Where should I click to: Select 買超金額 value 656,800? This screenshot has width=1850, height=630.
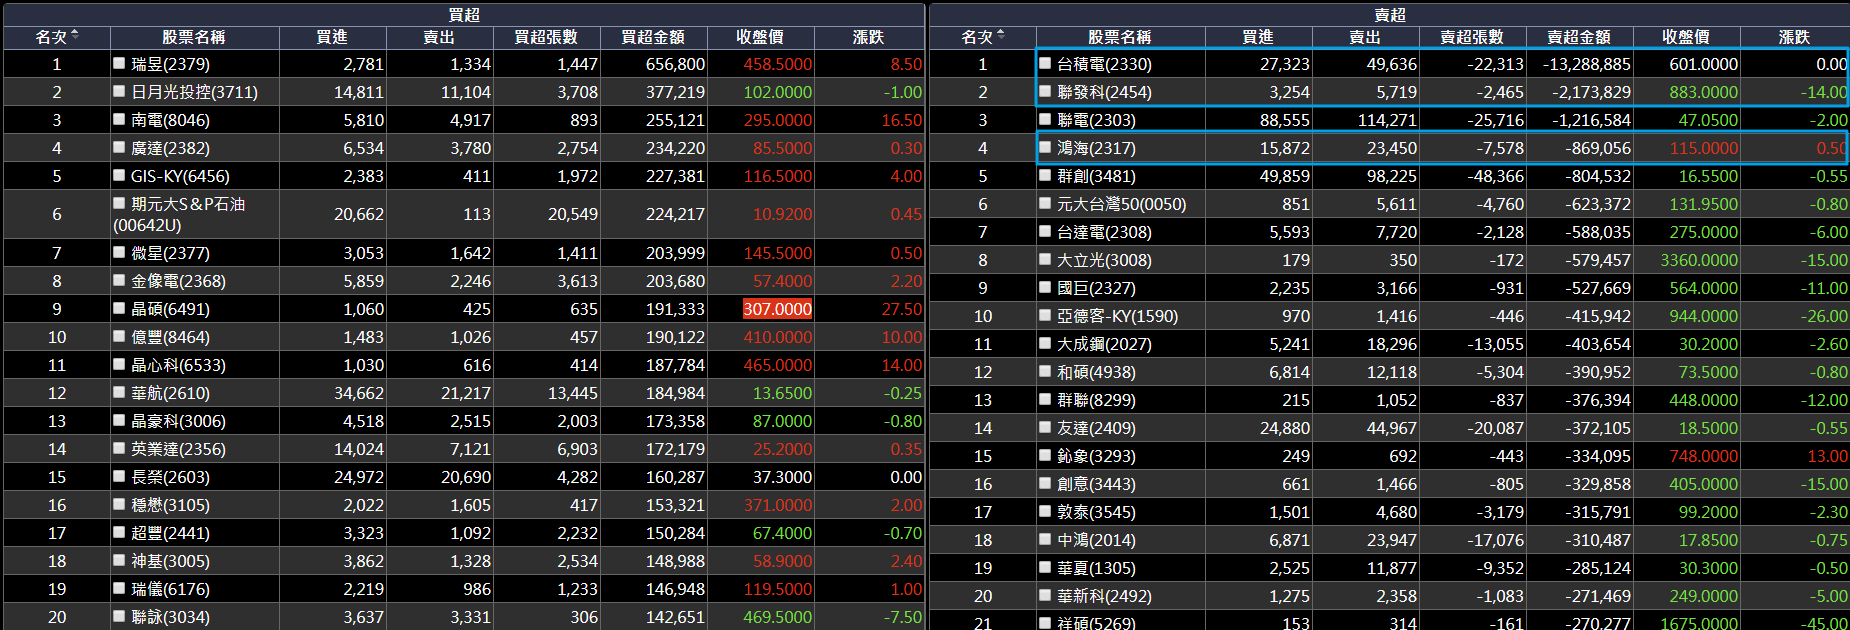tap(675, 64)
